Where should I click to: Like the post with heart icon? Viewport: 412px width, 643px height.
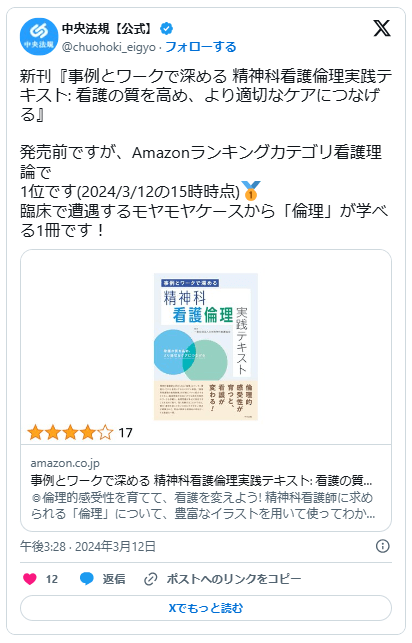pyautogui.click(x=30, y=579)
